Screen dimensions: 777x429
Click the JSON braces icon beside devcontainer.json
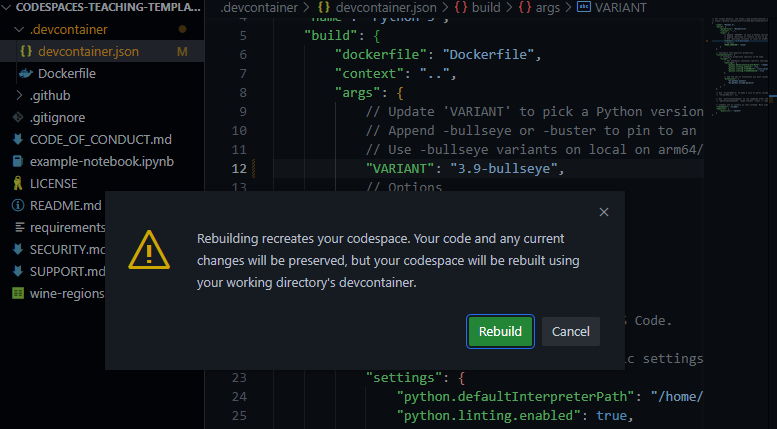click(26, 52)
